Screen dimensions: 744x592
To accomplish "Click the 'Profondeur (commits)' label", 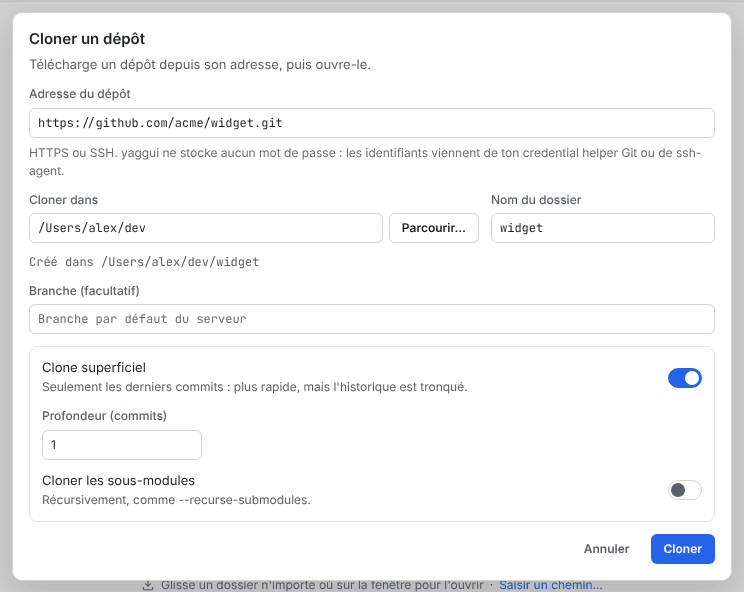I will [104, 416].
